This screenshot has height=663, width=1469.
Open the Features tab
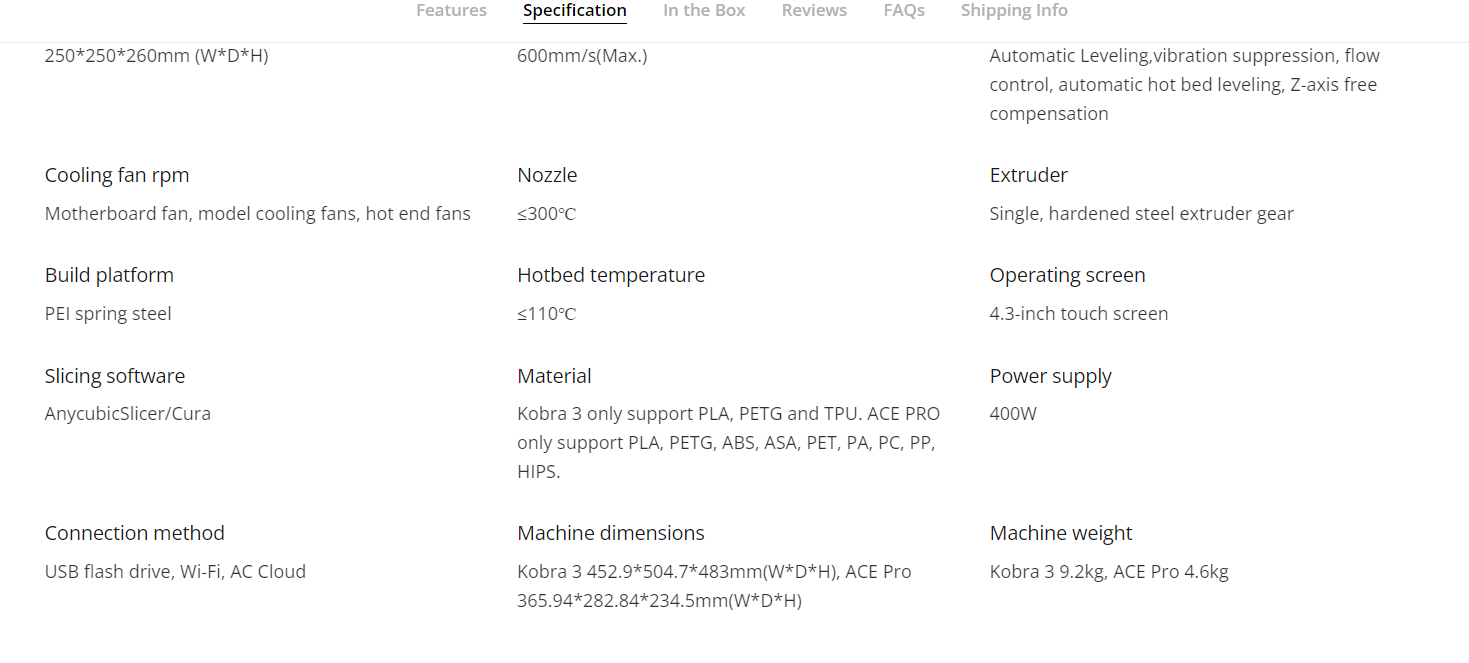coord(451,11)
